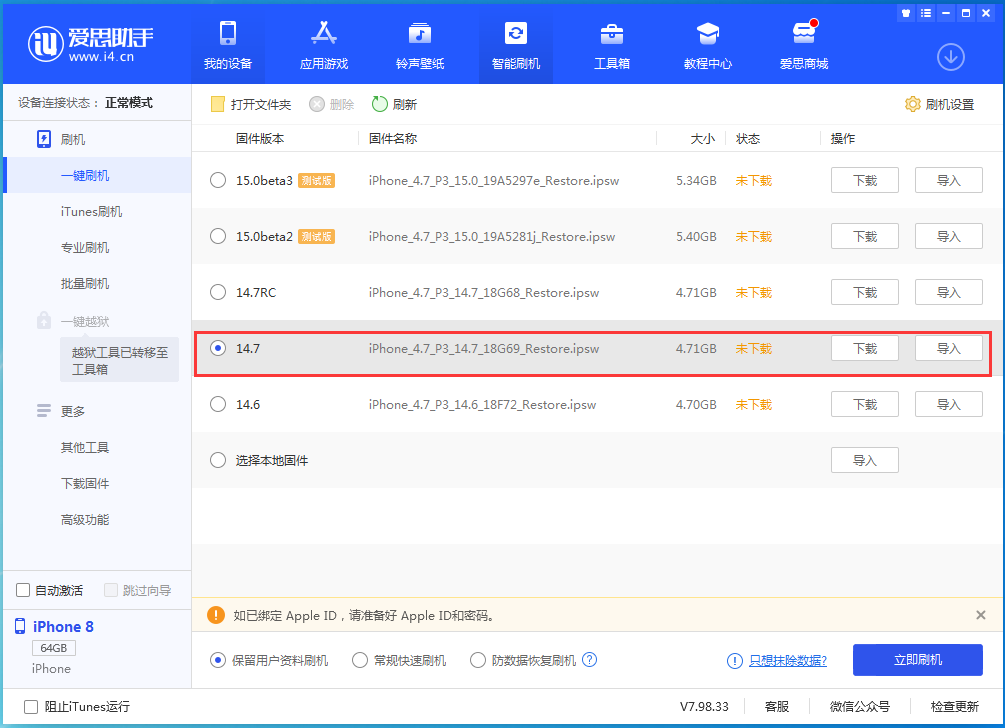Image resolution: width=1005 pixels, height=728 pixels.
Task: Open the 我的设备 section
Action: [227, 45]
